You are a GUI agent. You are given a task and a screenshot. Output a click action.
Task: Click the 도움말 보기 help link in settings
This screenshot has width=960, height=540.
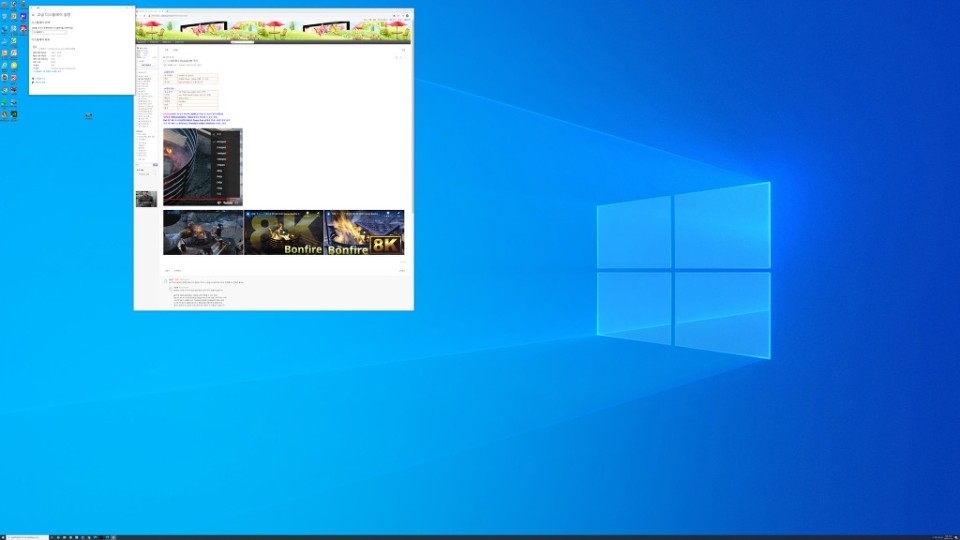pyautogui.click(x=40, y=78)
